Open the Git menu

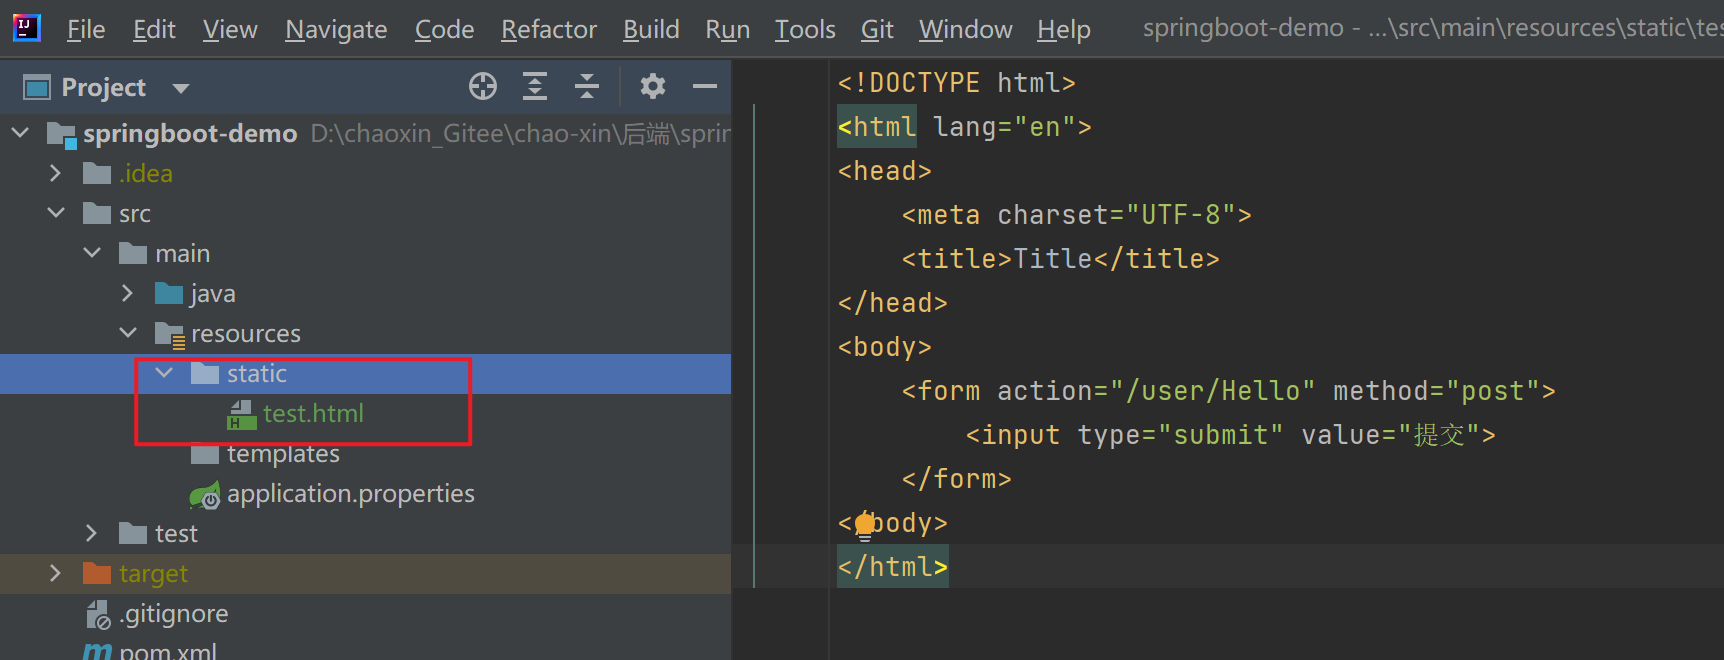tap(877, 30)
